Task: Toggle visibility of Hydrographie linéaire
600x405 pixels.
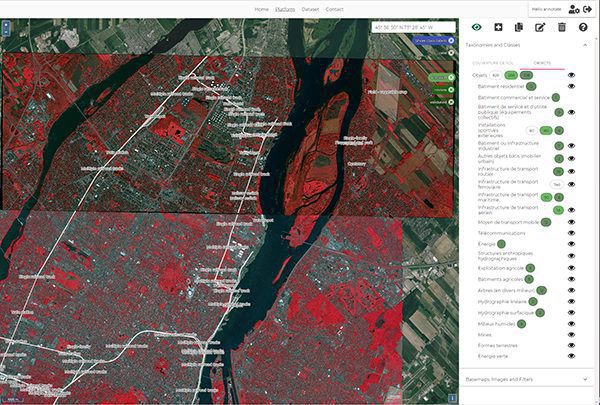Action: tap(572, 301)
